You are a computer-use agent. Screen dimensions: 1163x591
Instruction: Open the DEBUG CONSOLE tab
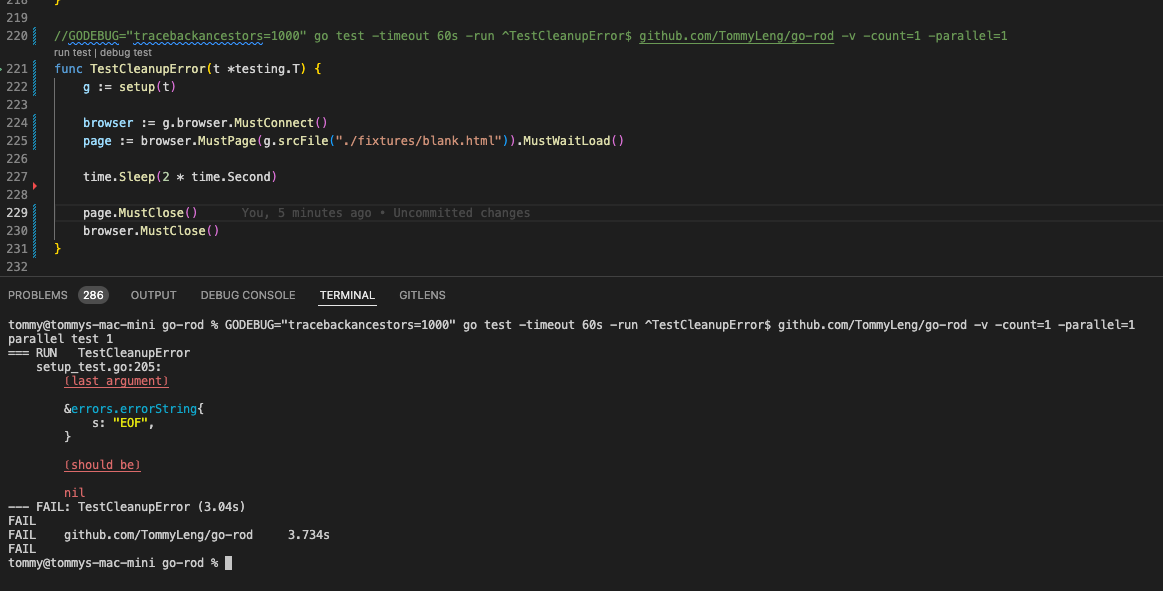click(248, 295)
